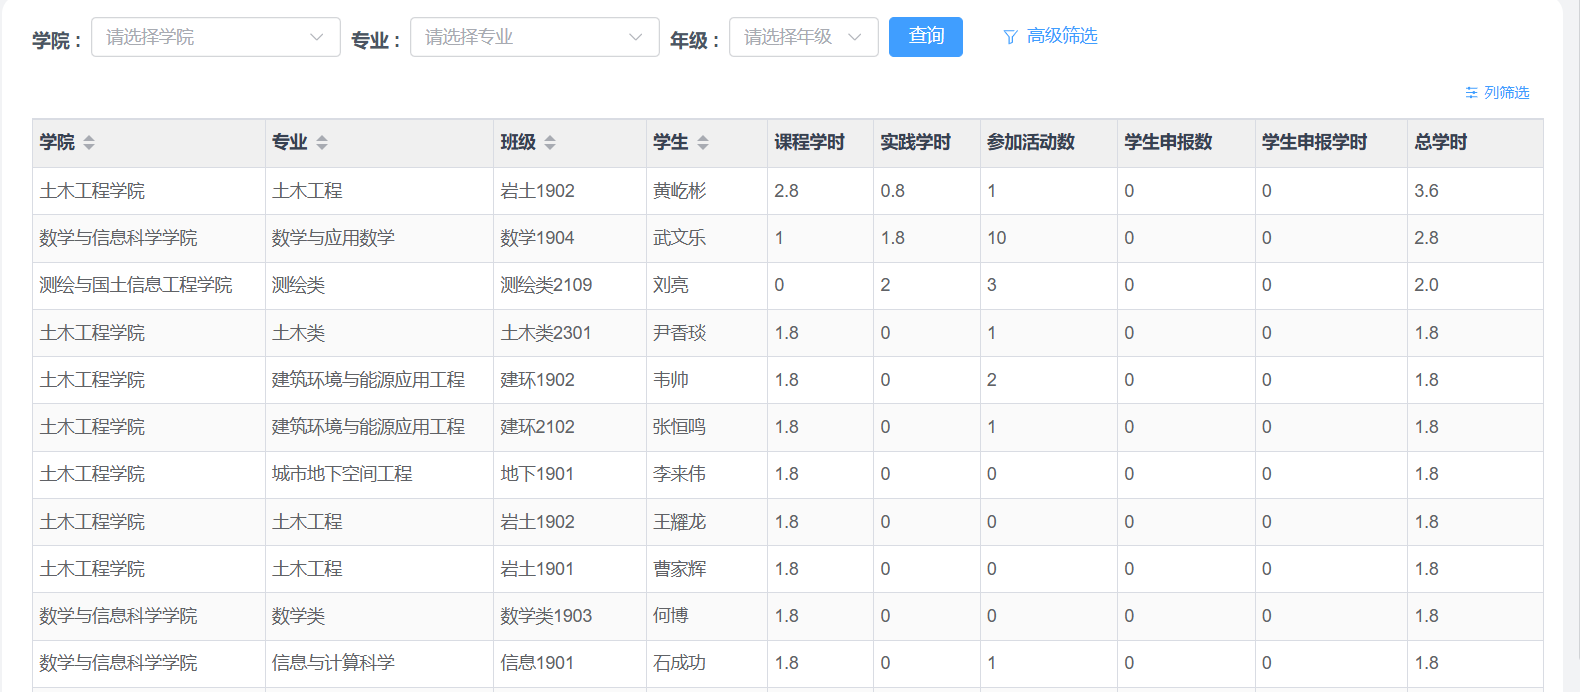Click total hours value 3.6
The image size is (1580, 692).
(1426, 191)
